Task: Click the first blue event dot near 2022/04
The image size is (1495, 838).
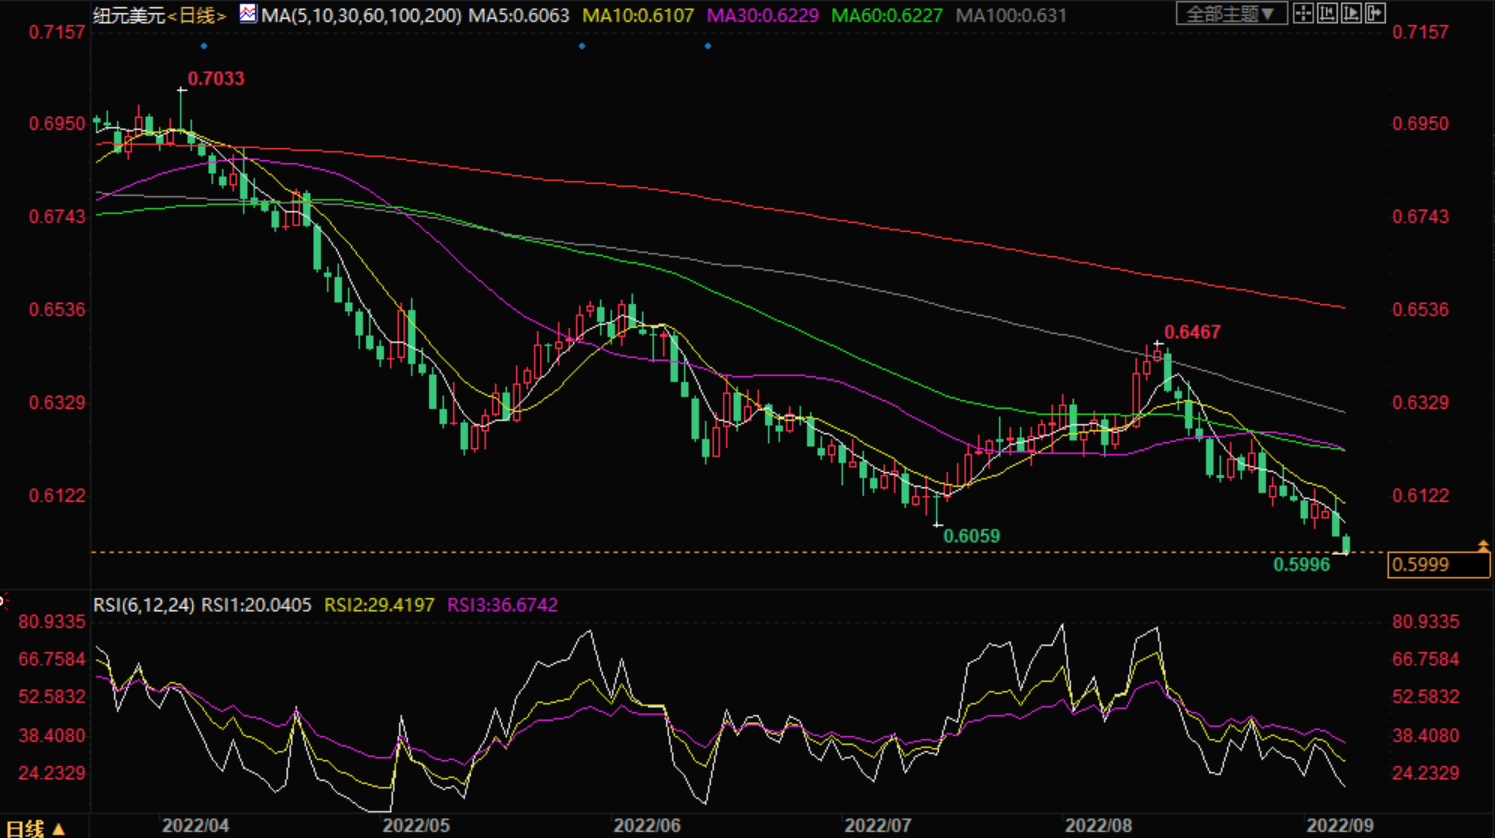Action: [204, 46]
